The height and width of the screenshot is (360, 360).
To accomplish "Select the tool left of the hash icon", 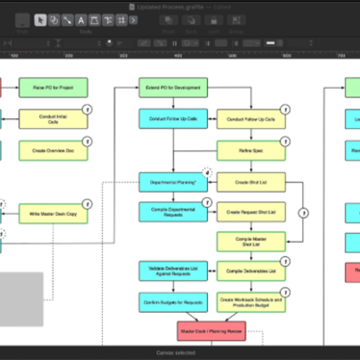I will pyautogui.click(x=108, y=20).
